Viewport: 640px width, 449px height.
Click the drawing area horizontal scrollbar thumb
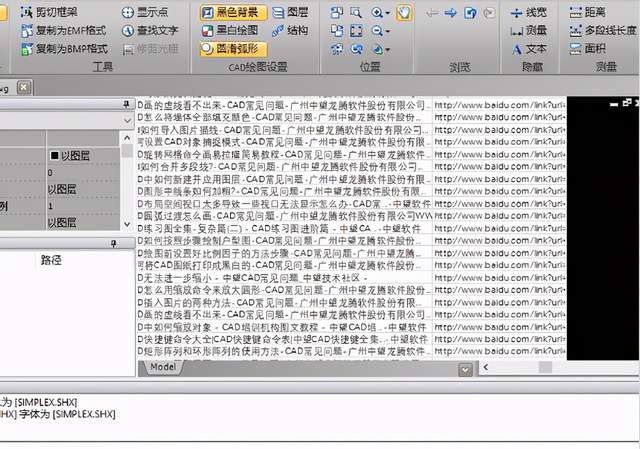pyautogui.click(x=545, y=367)
